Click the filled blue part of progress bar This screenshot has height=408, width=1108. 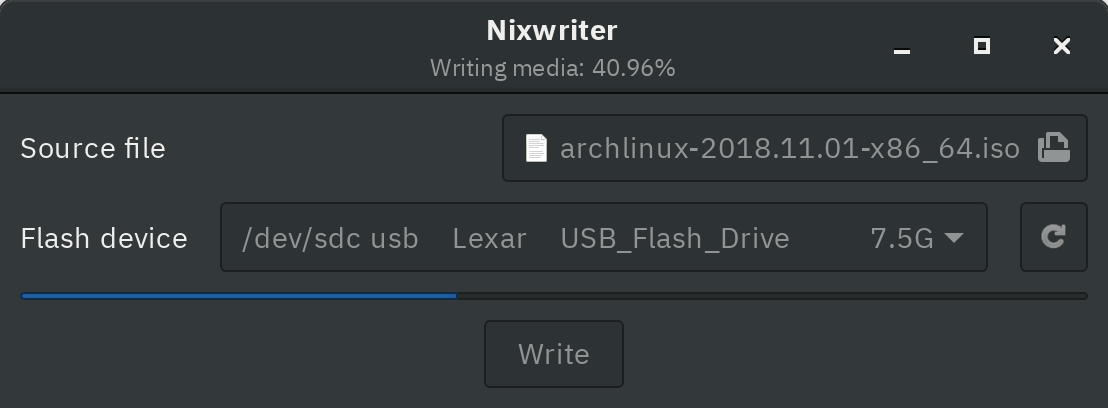click(x=239, y=296)
